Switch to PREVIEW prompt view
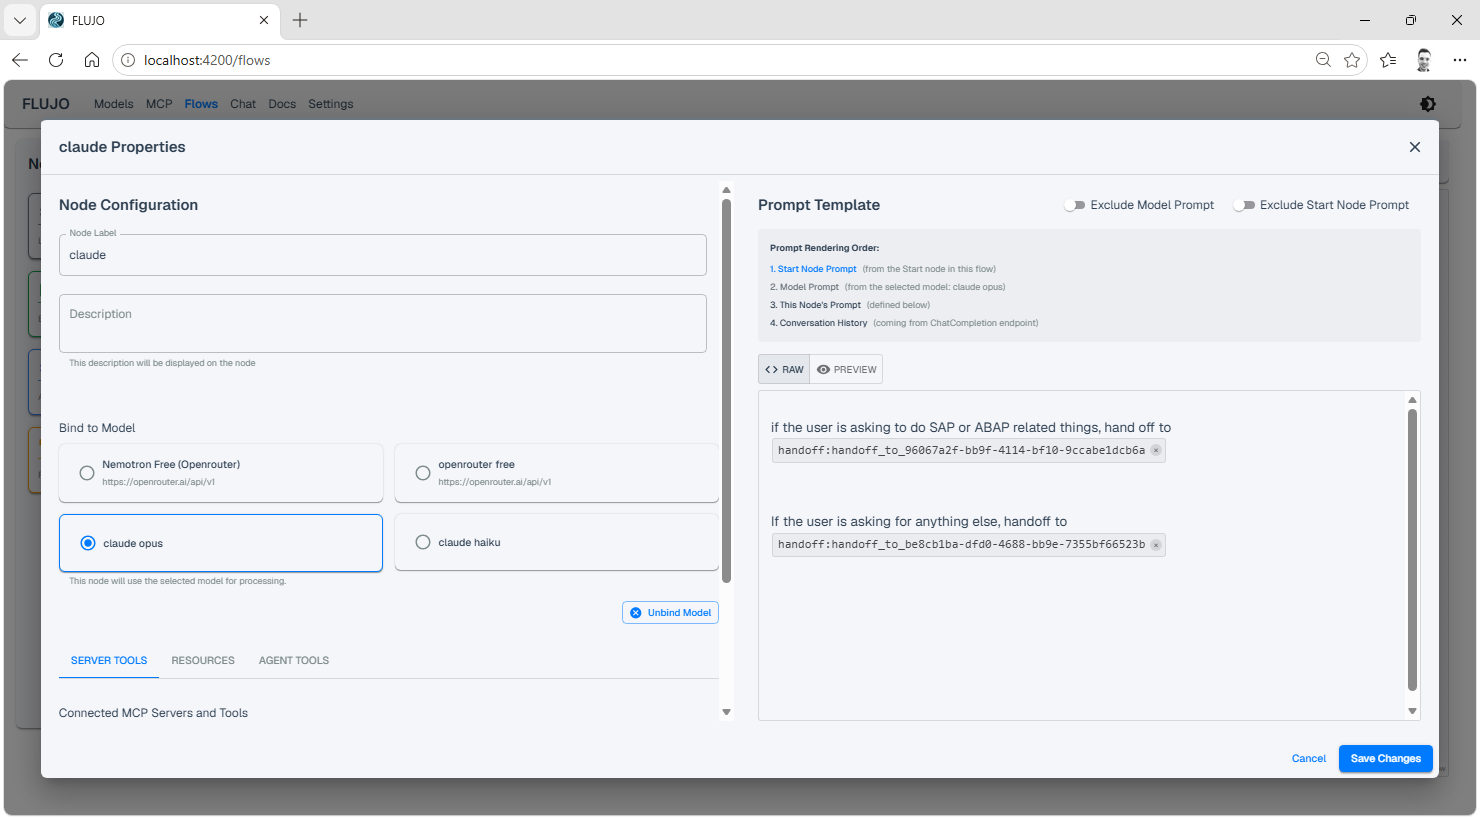The height and width of the screenshot is (819, 1480). [846, 369]
